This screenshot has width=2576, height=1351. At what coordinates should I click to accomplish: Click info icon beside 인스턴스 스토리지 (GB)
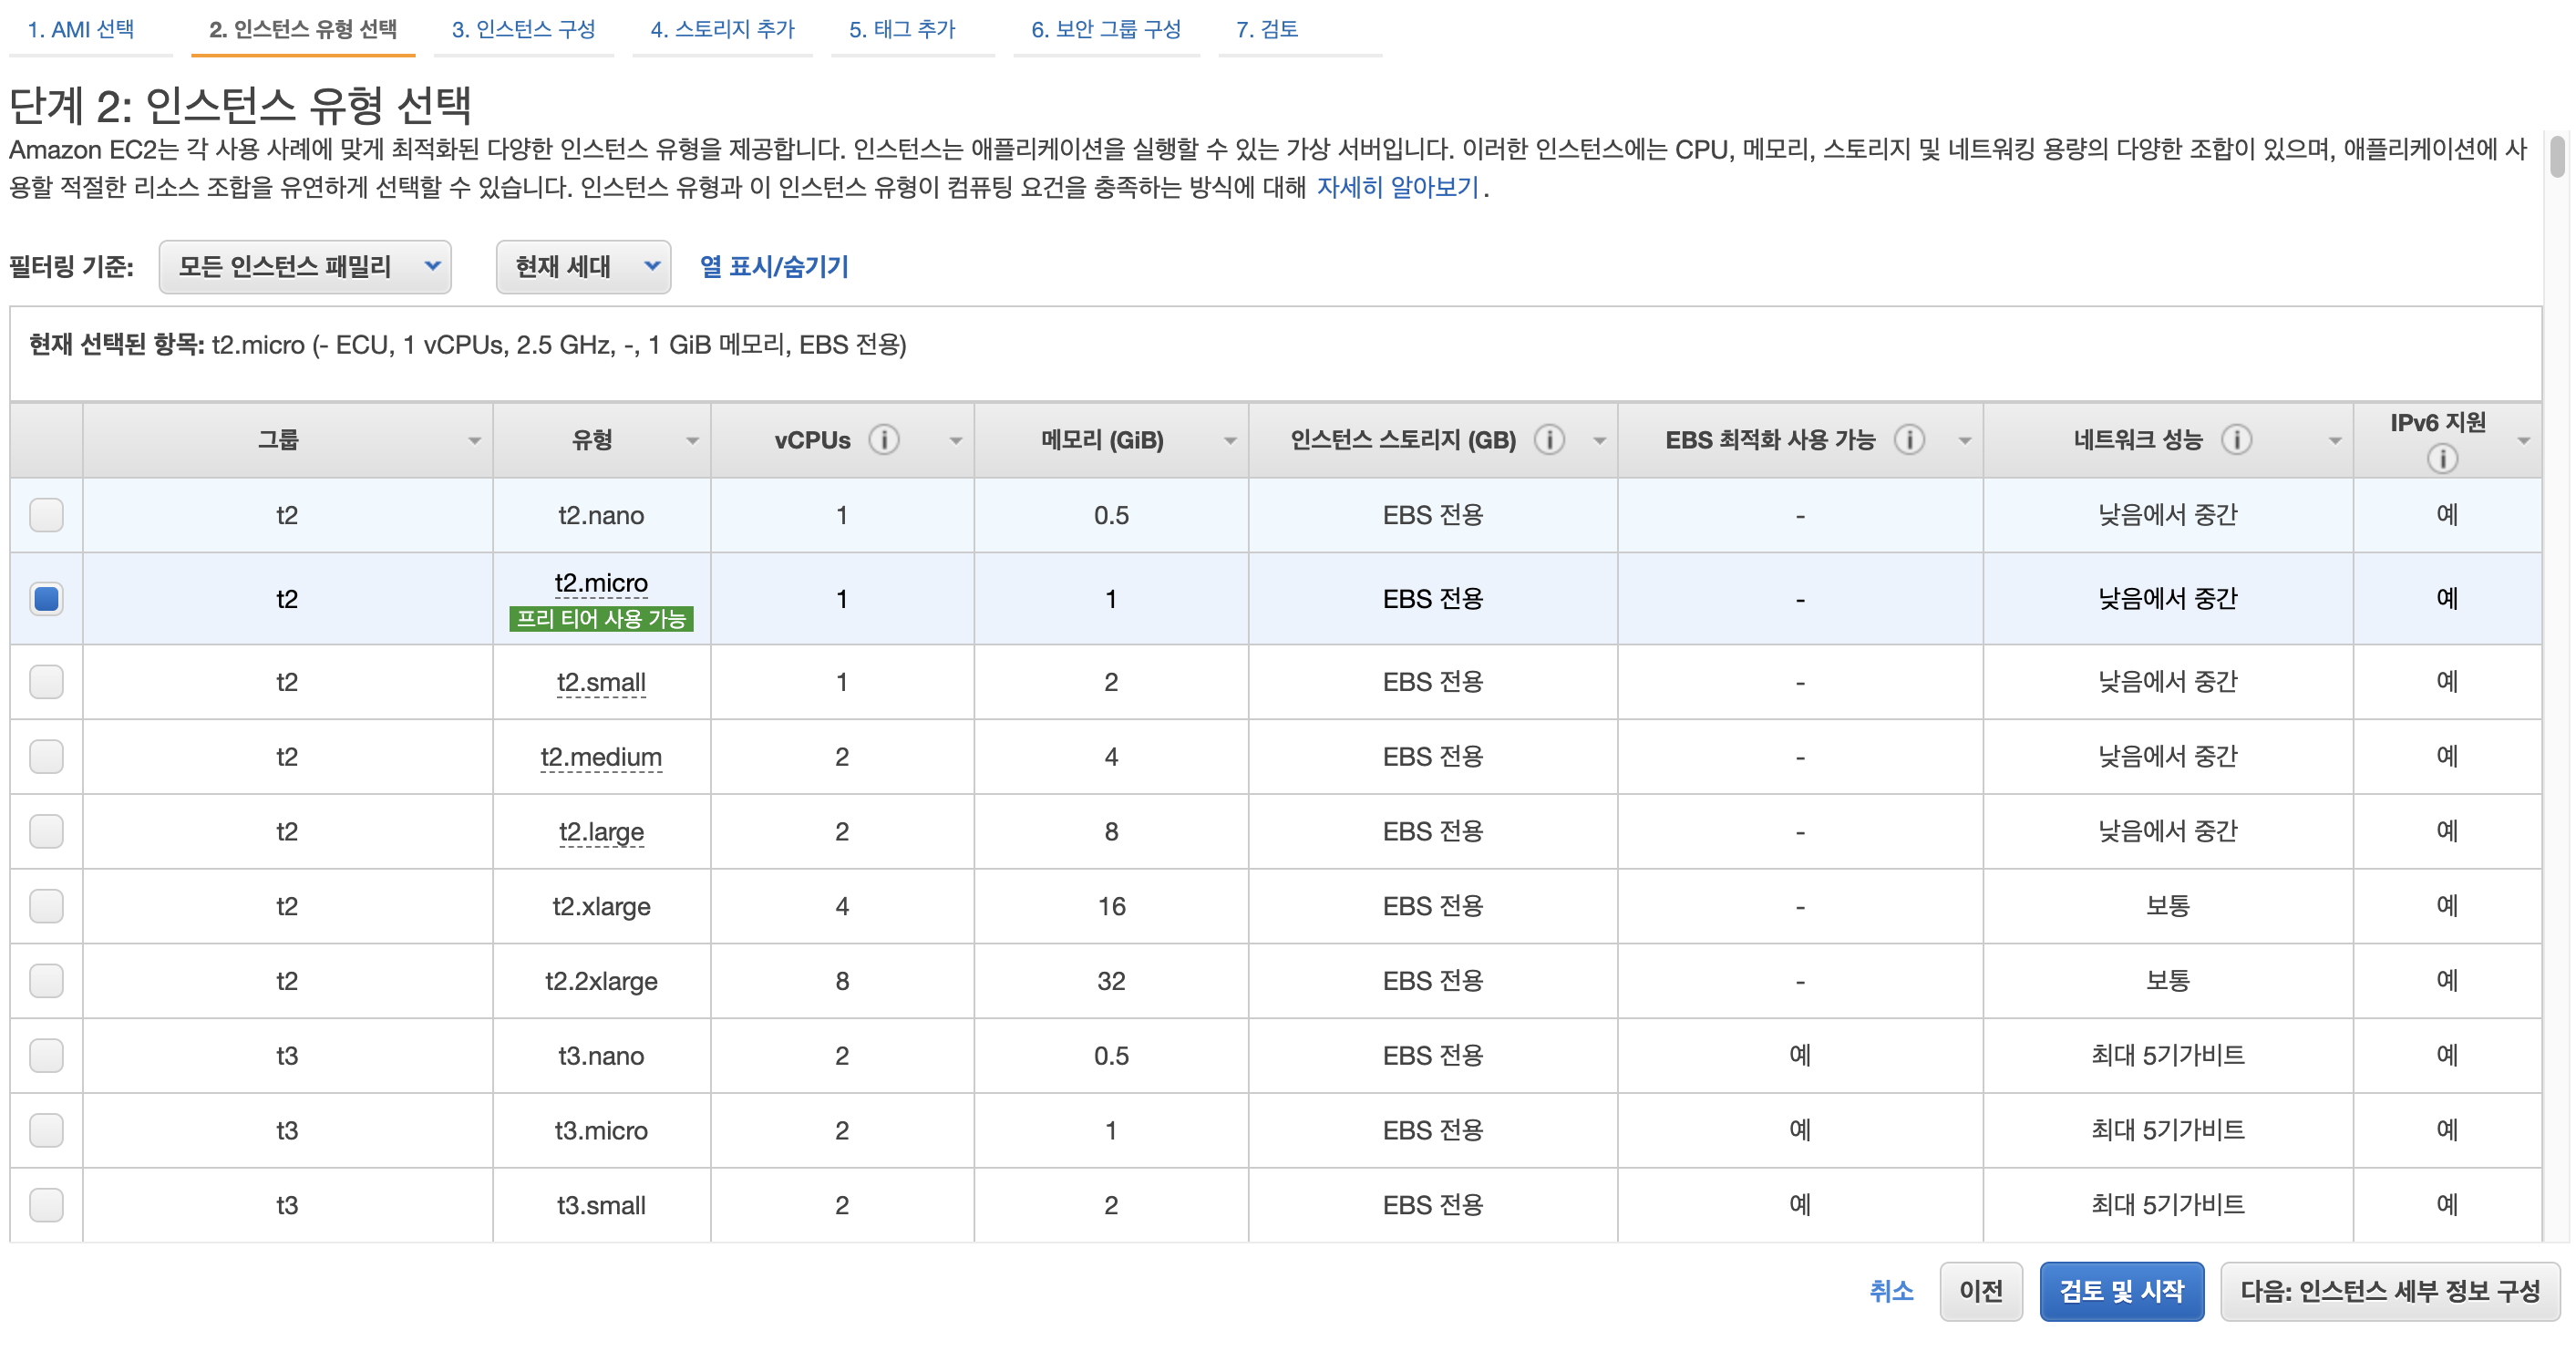[1549, 440]
